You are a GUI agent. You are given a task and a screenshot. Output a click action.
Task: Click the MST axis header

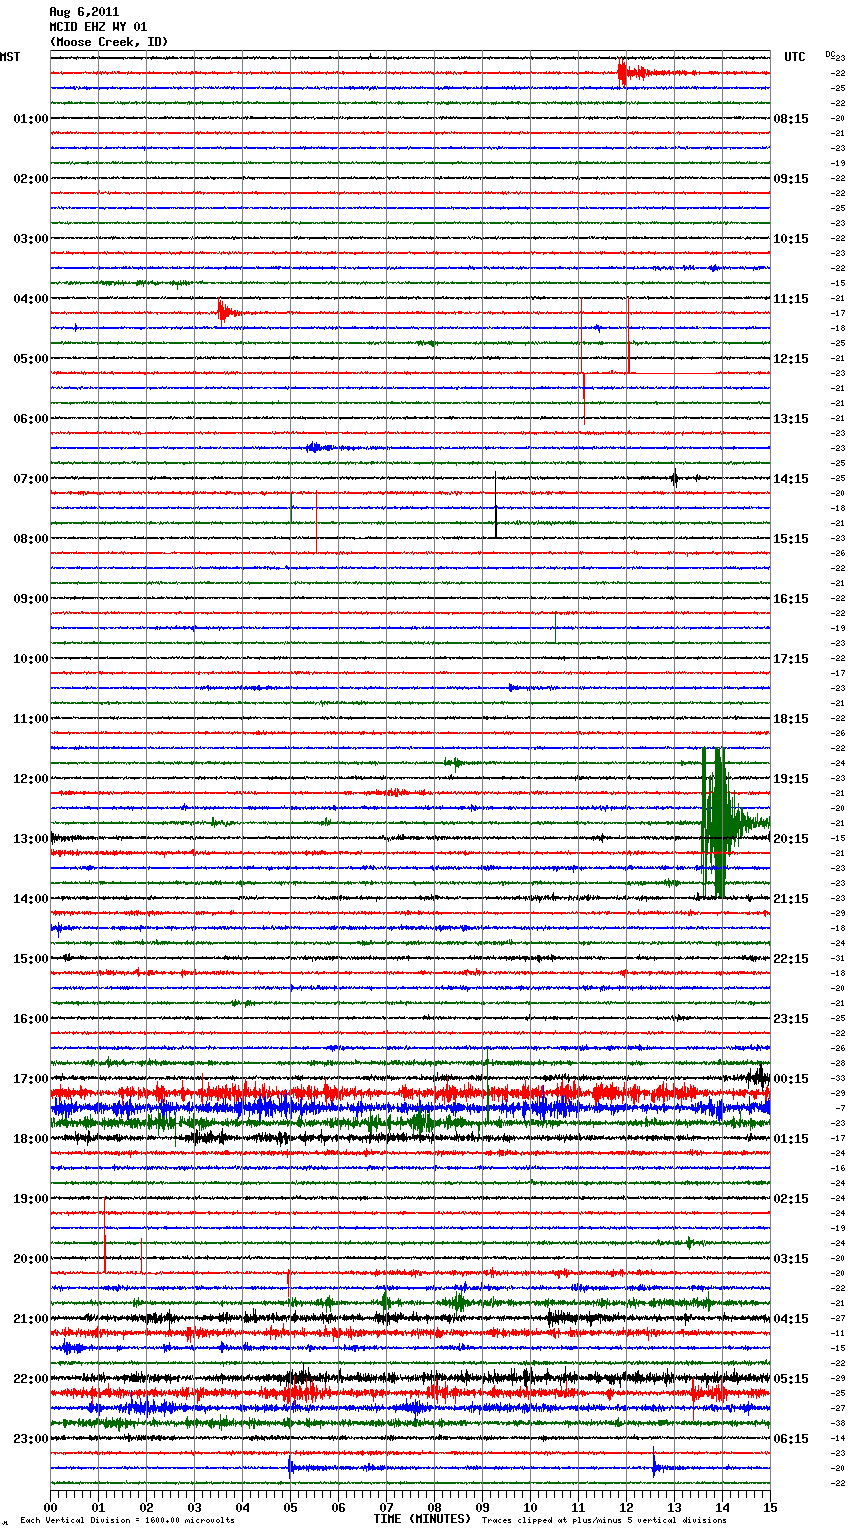[10, 57]
